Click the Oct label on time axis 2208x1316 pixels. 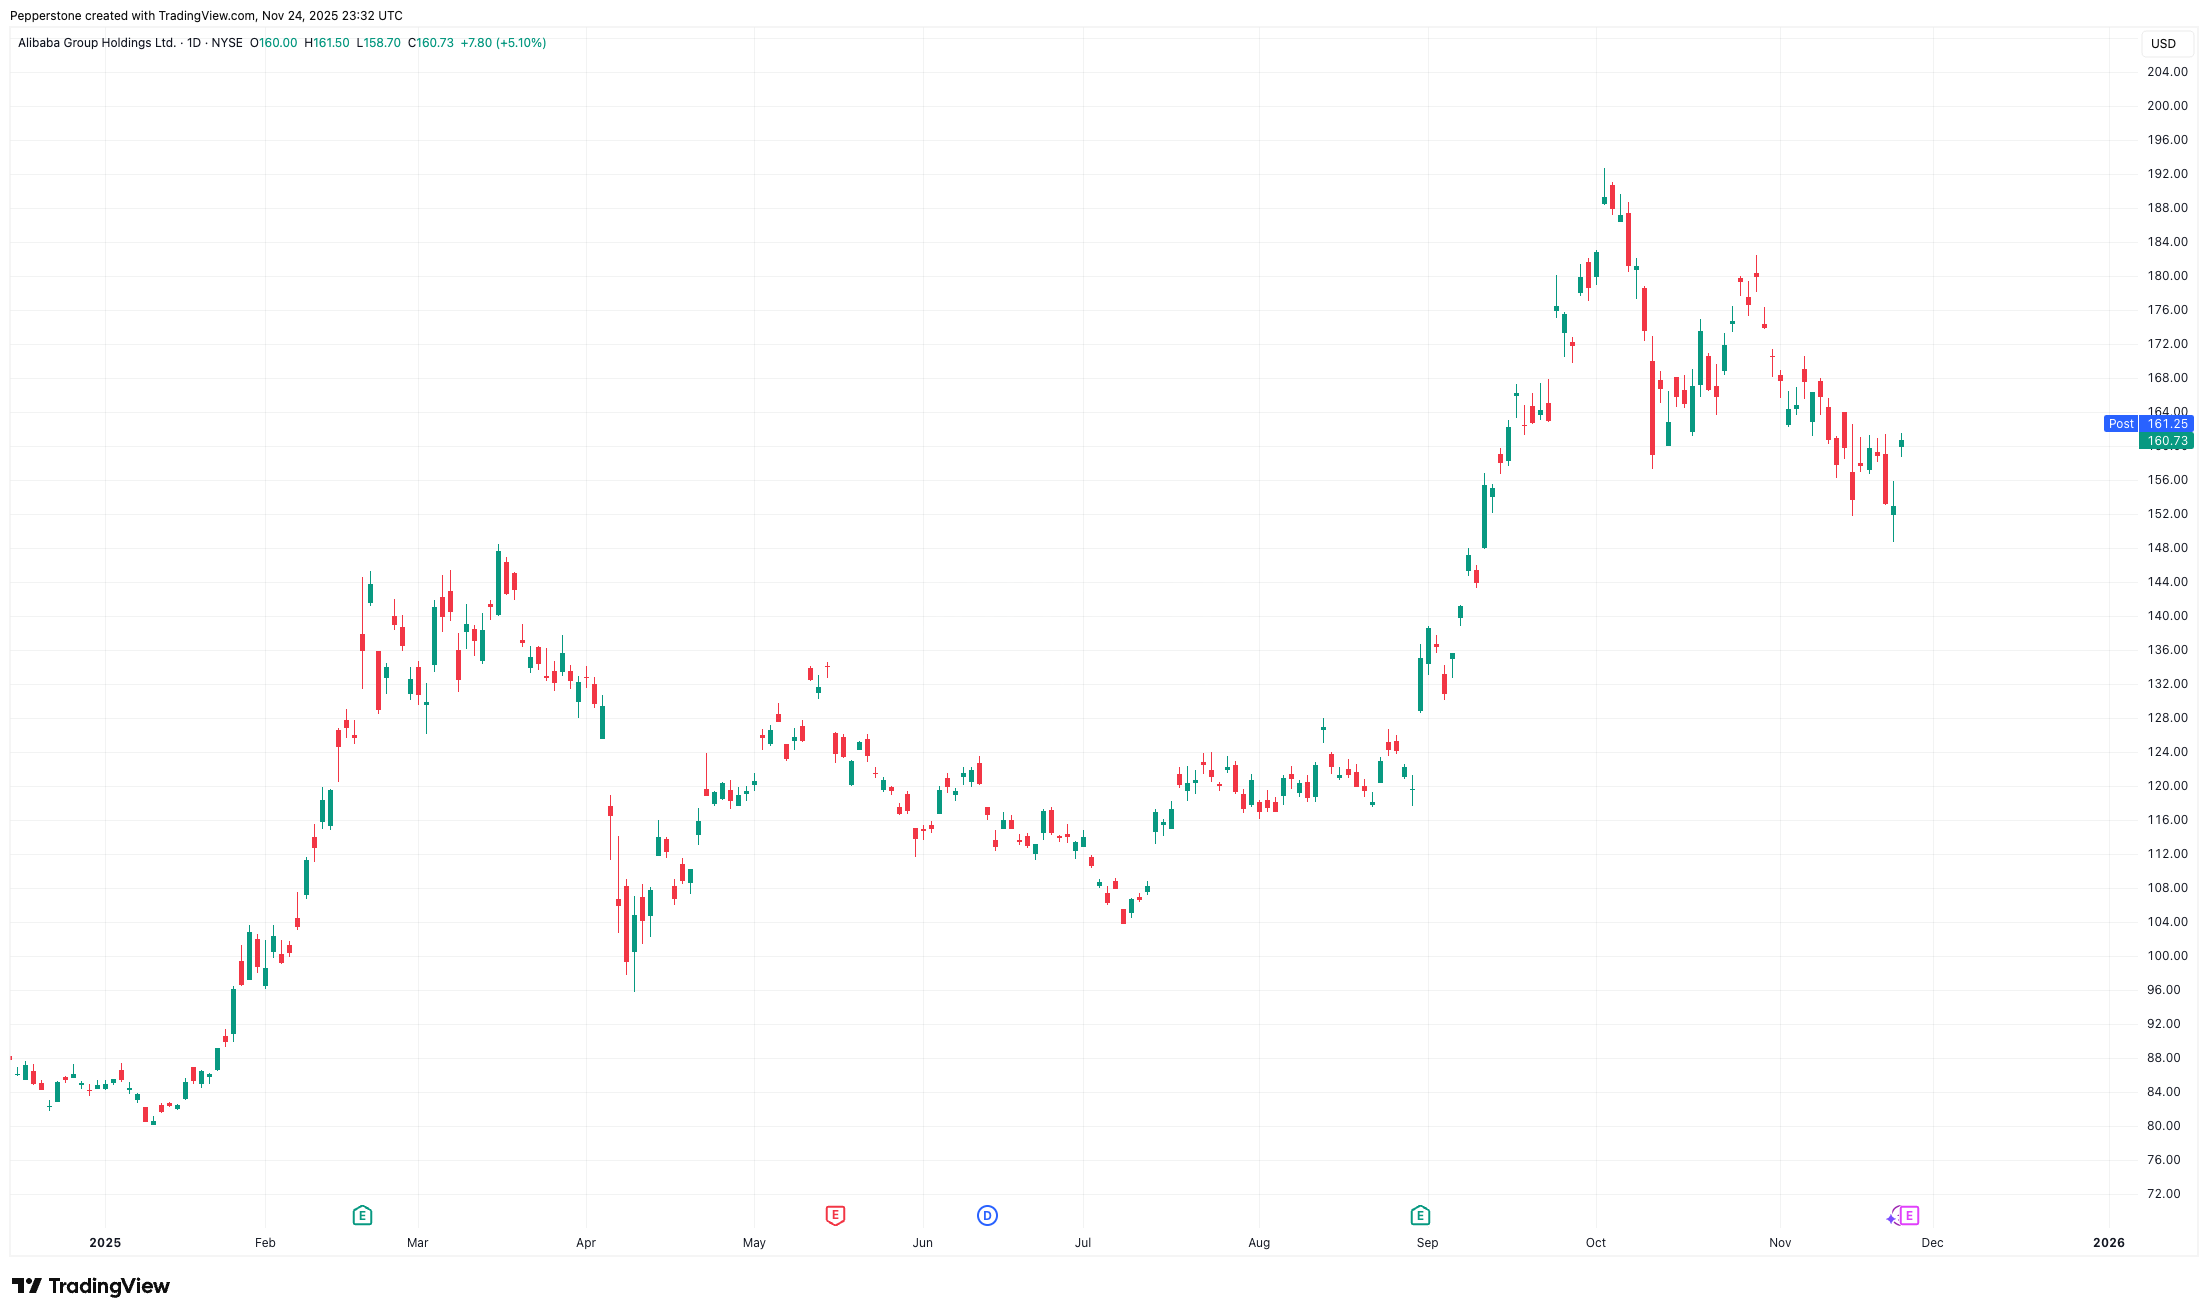(x=1596, y=1243)
